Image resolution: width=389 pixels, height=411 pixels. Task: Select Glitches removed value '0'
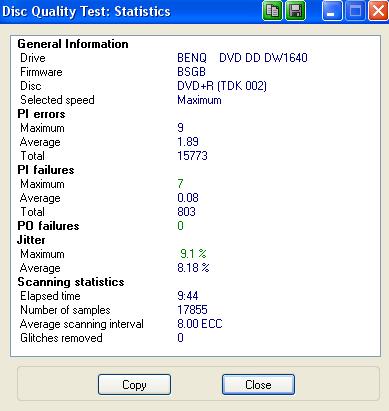[x=180, y=338]
